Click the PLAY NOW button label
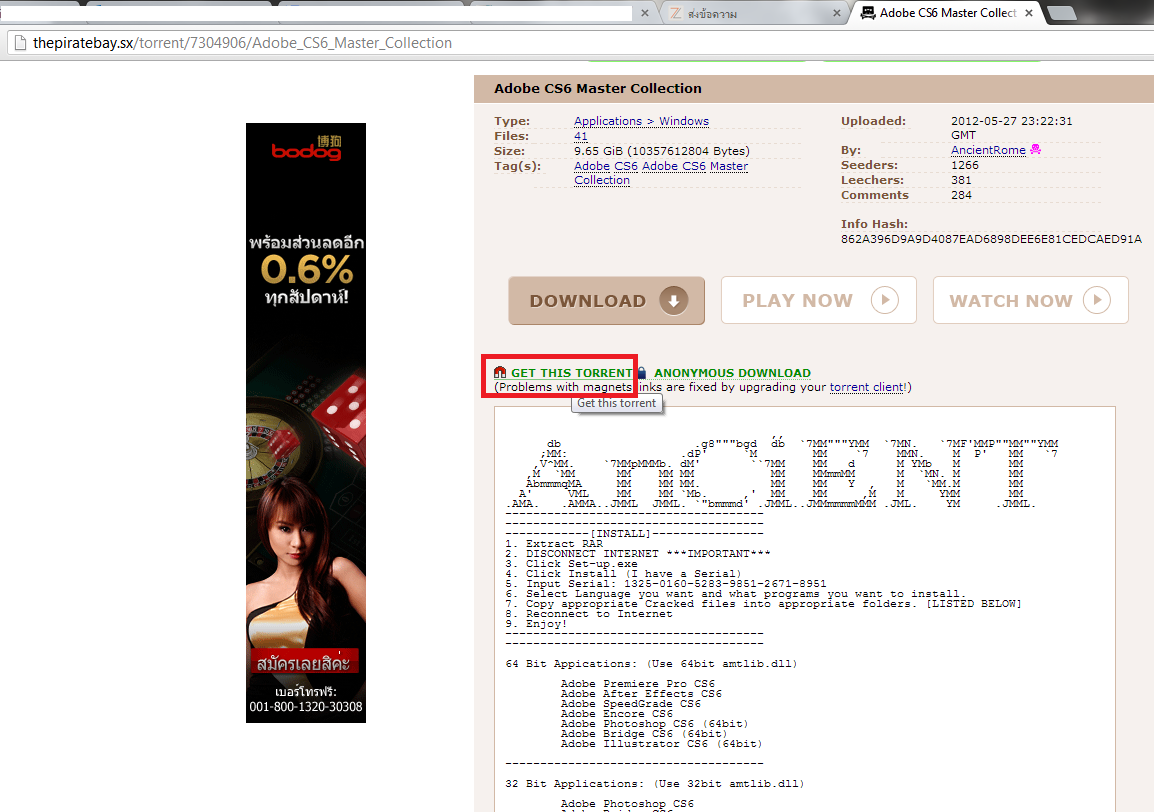This screenshot has height=812, width=1154. click(797, 300)
